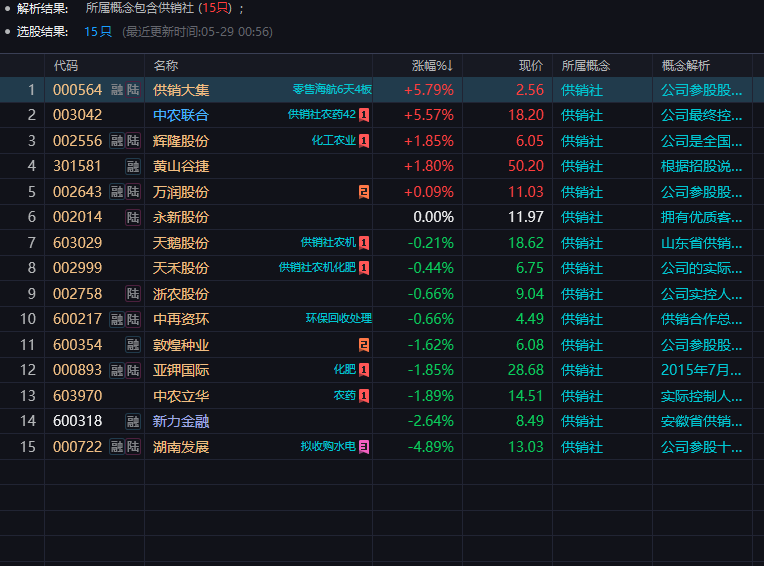Click the 现价 column header
Viewport: 764px width, 566px height.
pyautogui.click(x=531, y=66)
